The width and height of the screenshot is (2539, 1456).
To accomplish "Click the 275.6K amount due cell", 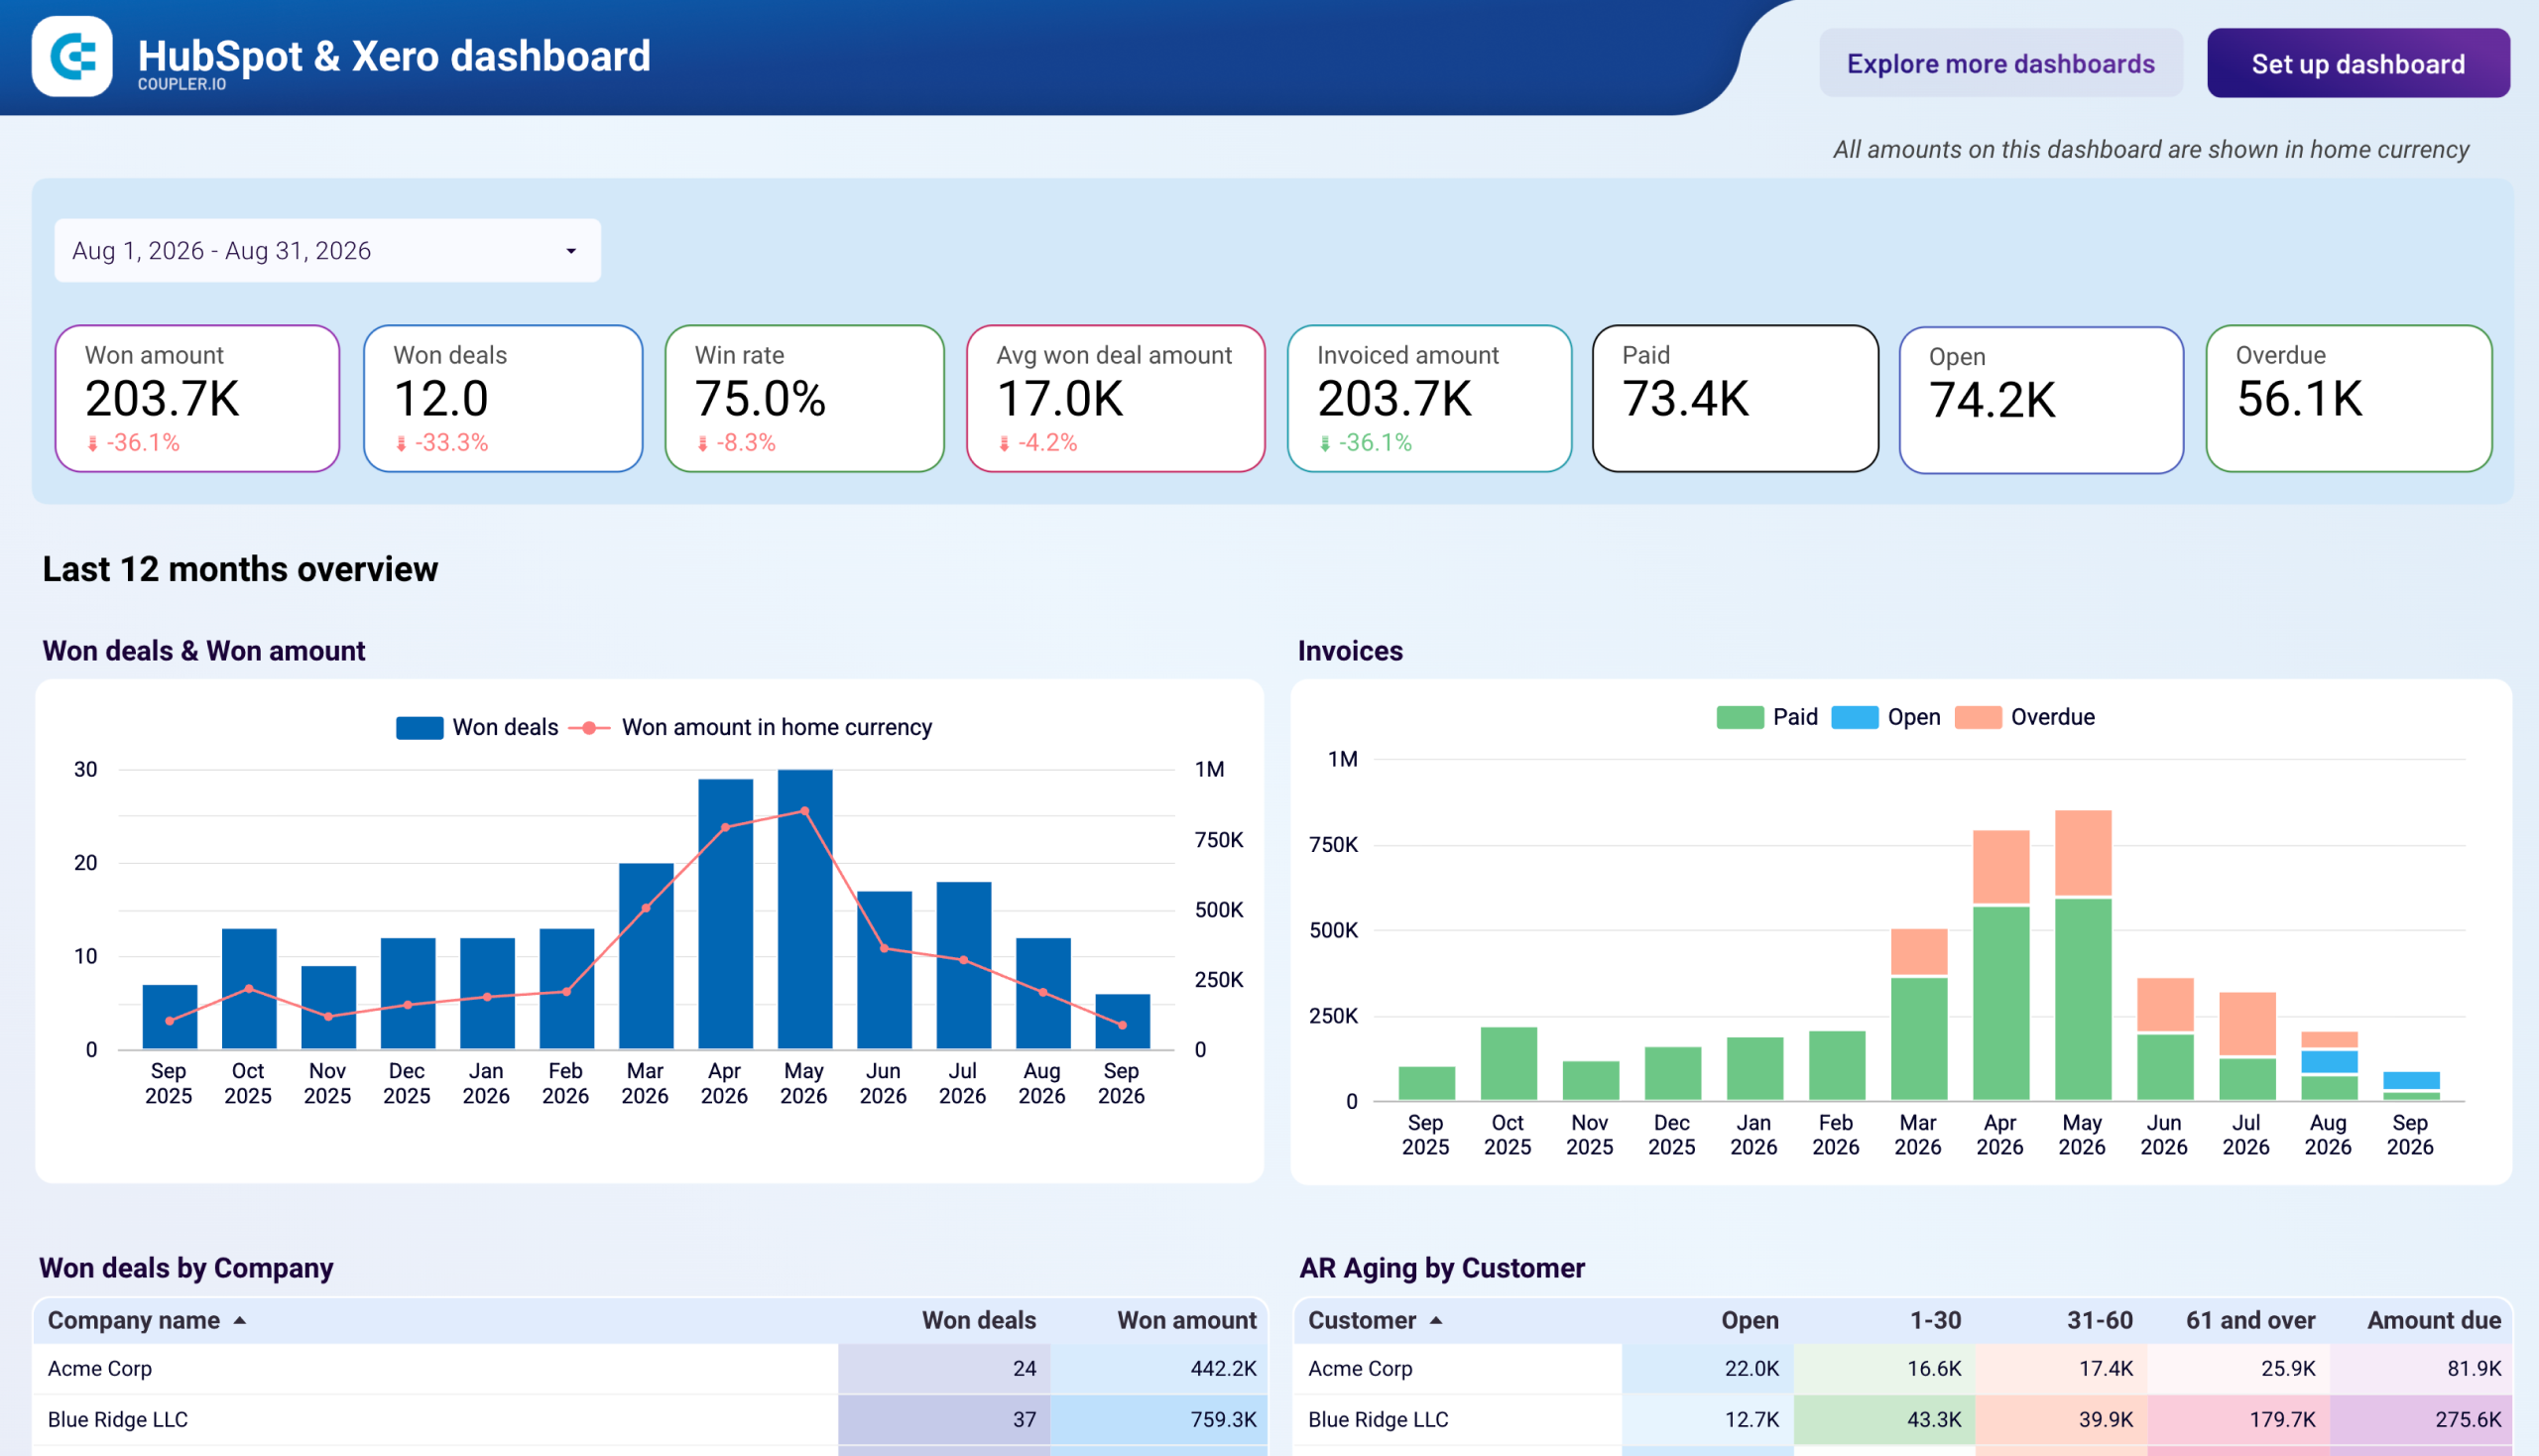I will (2420, 1419).
